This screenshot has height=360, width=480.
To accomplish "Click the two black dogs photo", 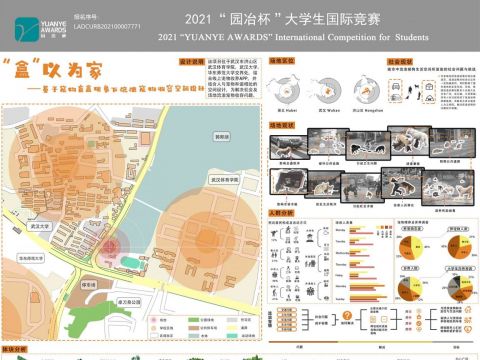I will 368,145.
